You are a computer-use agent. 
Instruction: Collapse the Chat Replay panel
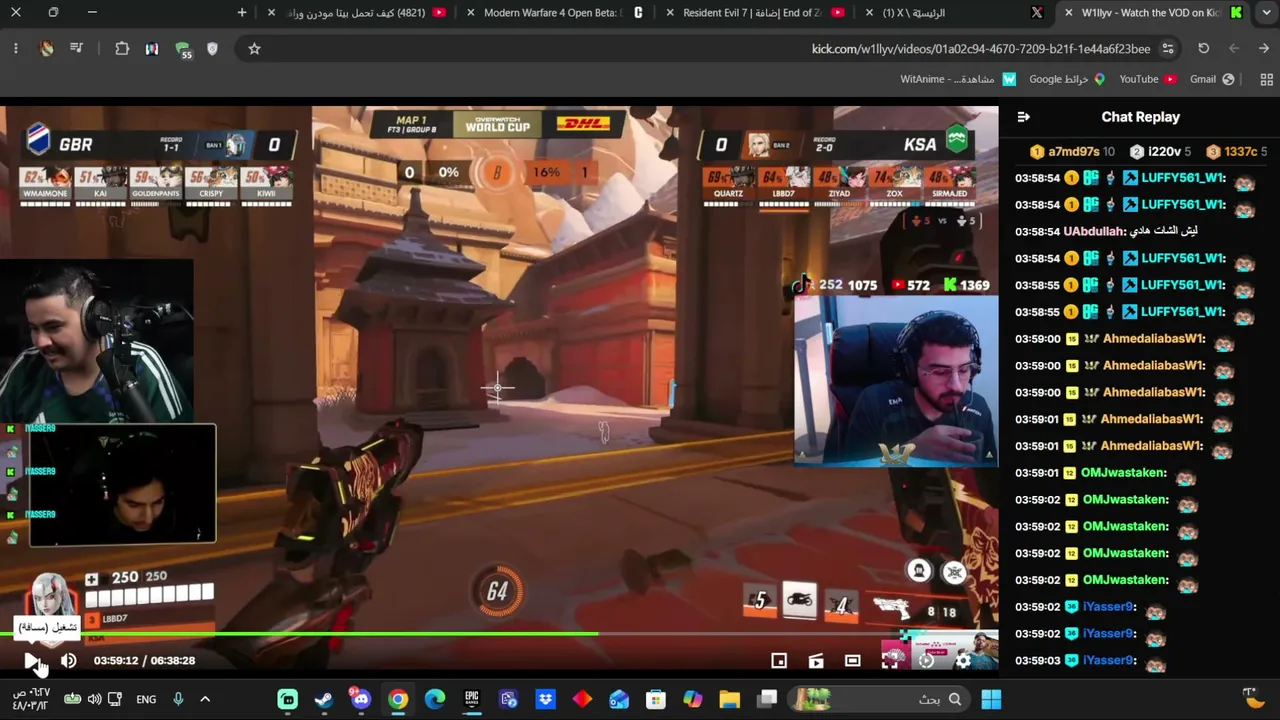(x=1023, y=117)
